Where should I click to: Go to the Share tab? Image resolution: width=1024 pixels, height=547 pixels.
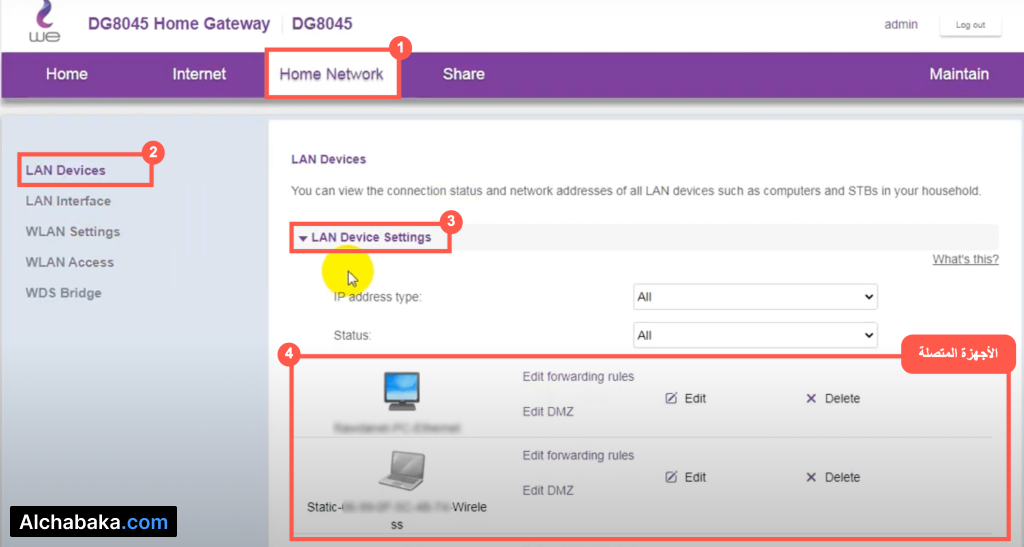point(463,74)
